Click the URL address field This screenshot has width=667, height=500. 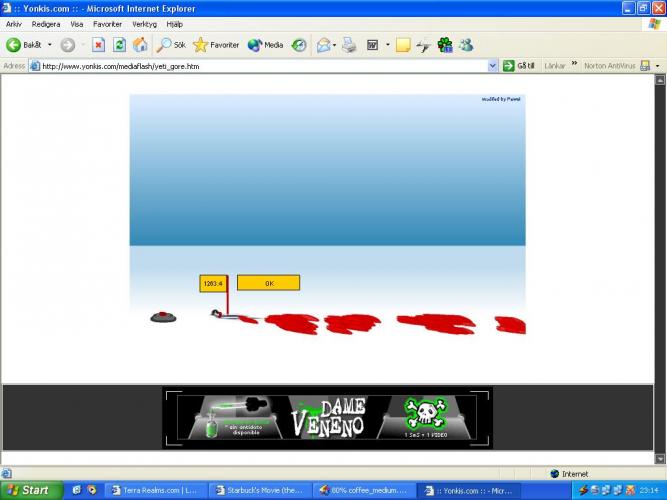(260, 66)
